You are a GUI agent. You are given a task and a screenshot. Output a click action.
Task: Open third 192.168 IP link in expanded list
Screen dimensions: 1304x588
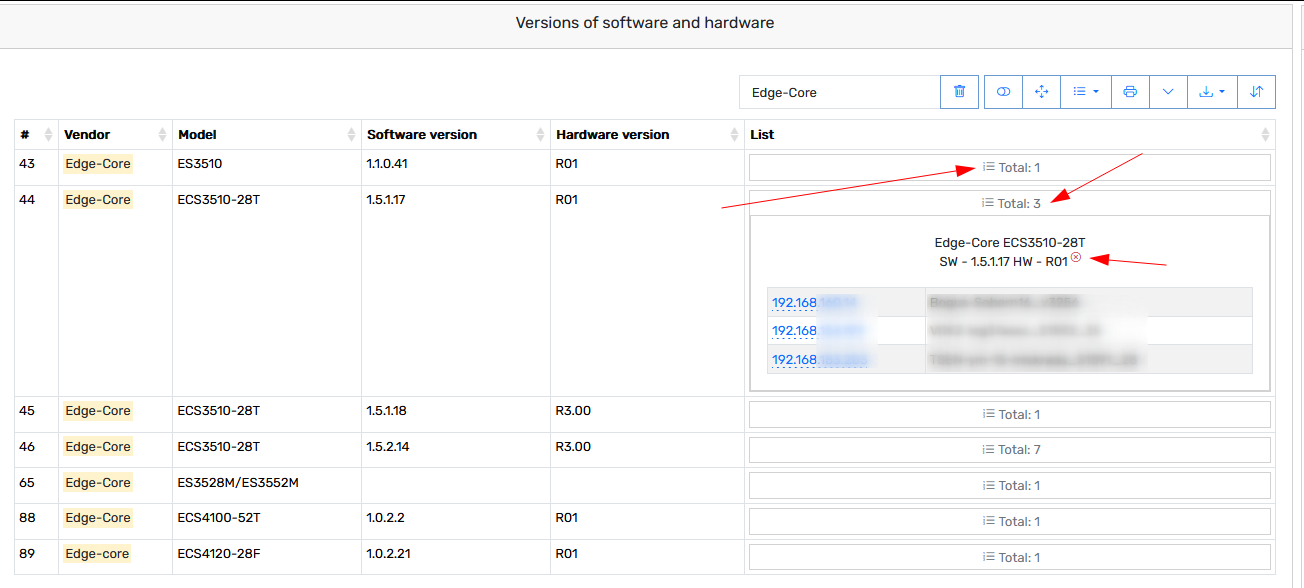[819, 360]
